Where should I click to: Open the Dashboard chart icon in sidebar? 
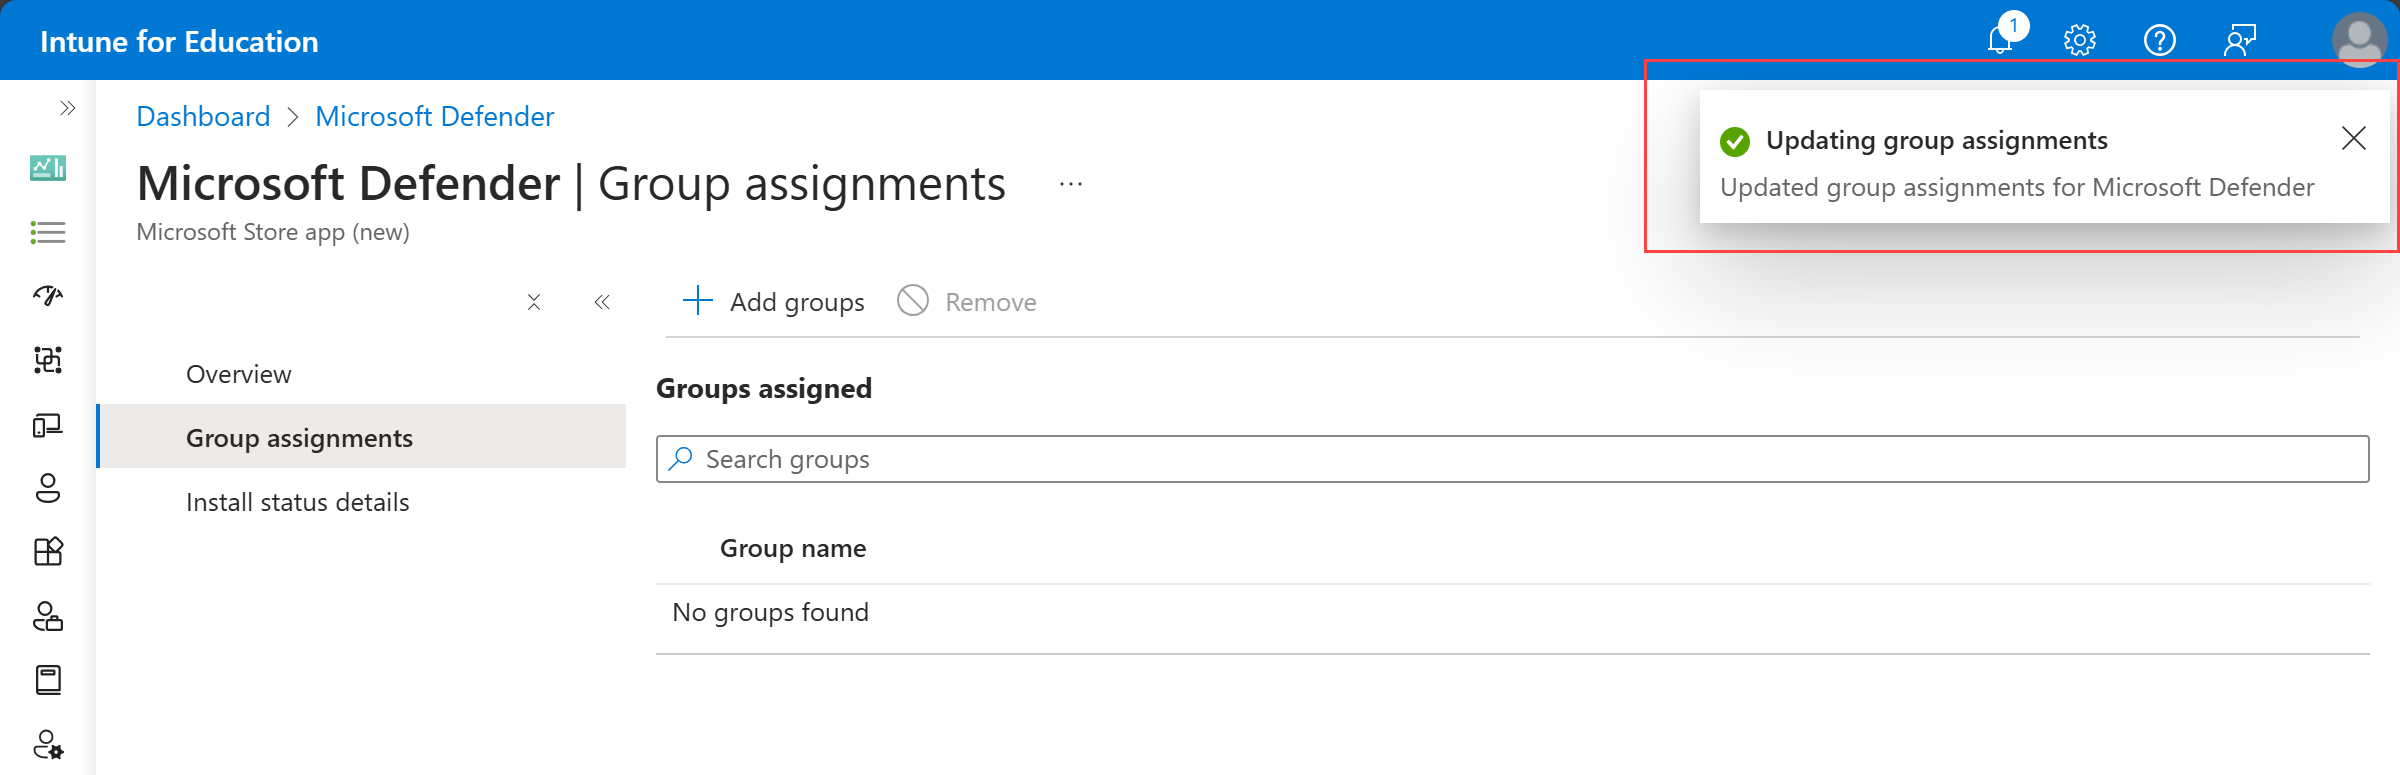[48, 168]
